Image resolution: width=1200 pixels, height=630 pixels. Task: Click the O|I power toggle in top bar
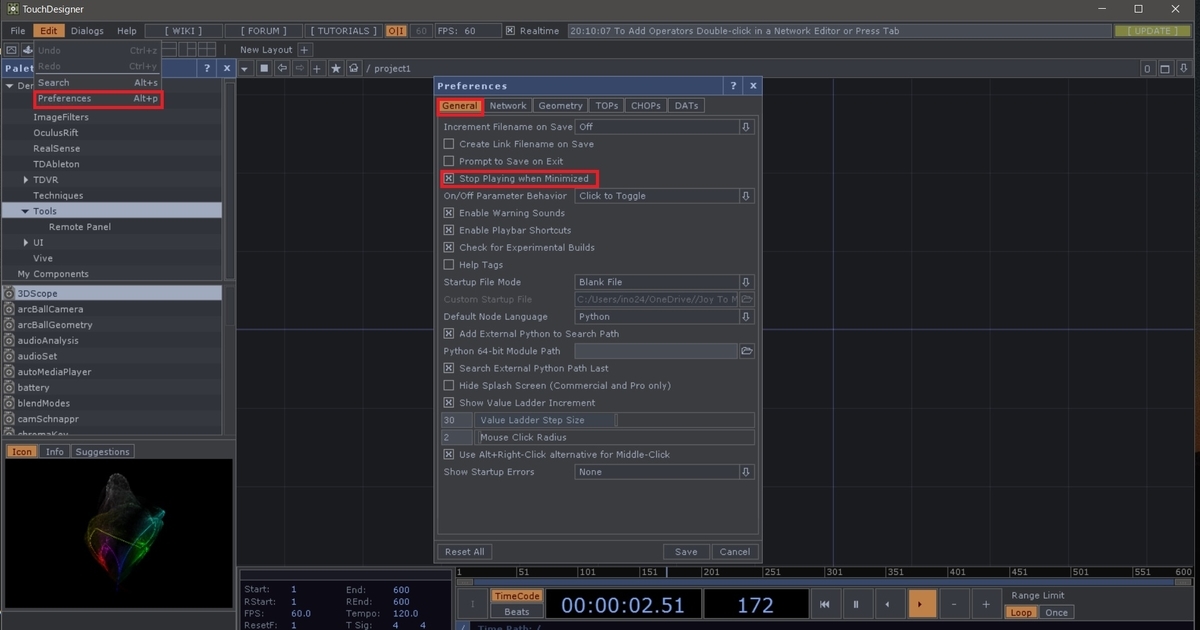click(x=396, y=31)
